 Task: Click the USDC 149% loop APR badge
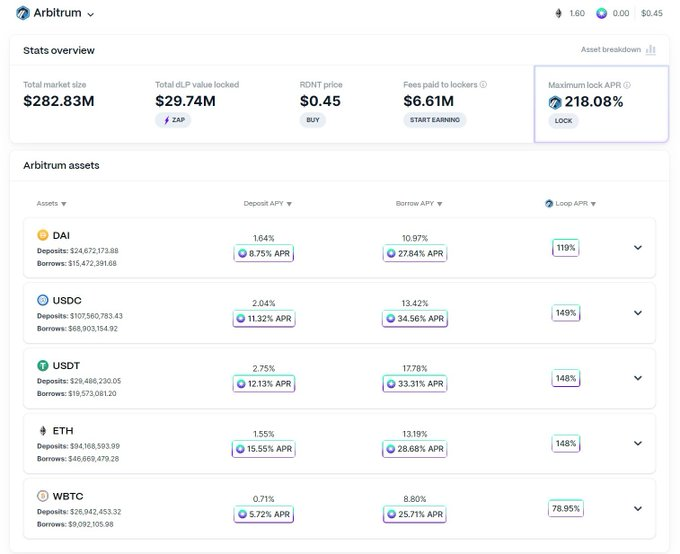(566, 313)
